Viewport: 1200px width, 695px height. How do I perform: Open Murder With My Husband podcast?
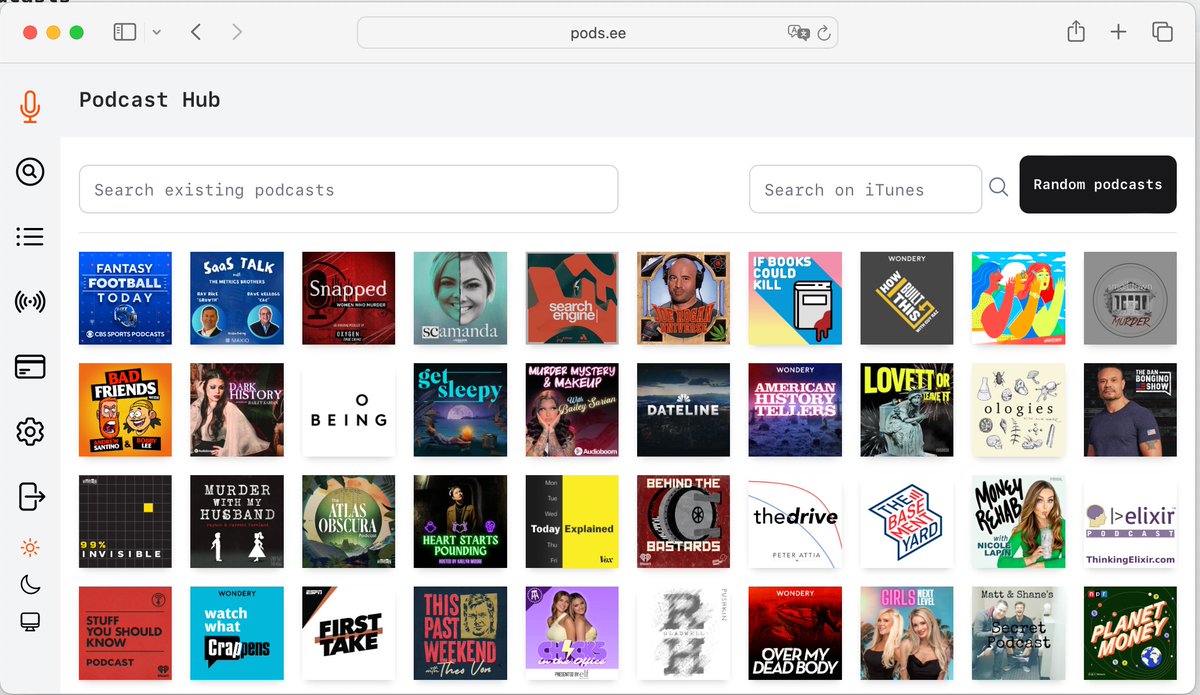[x=237, y=522]
